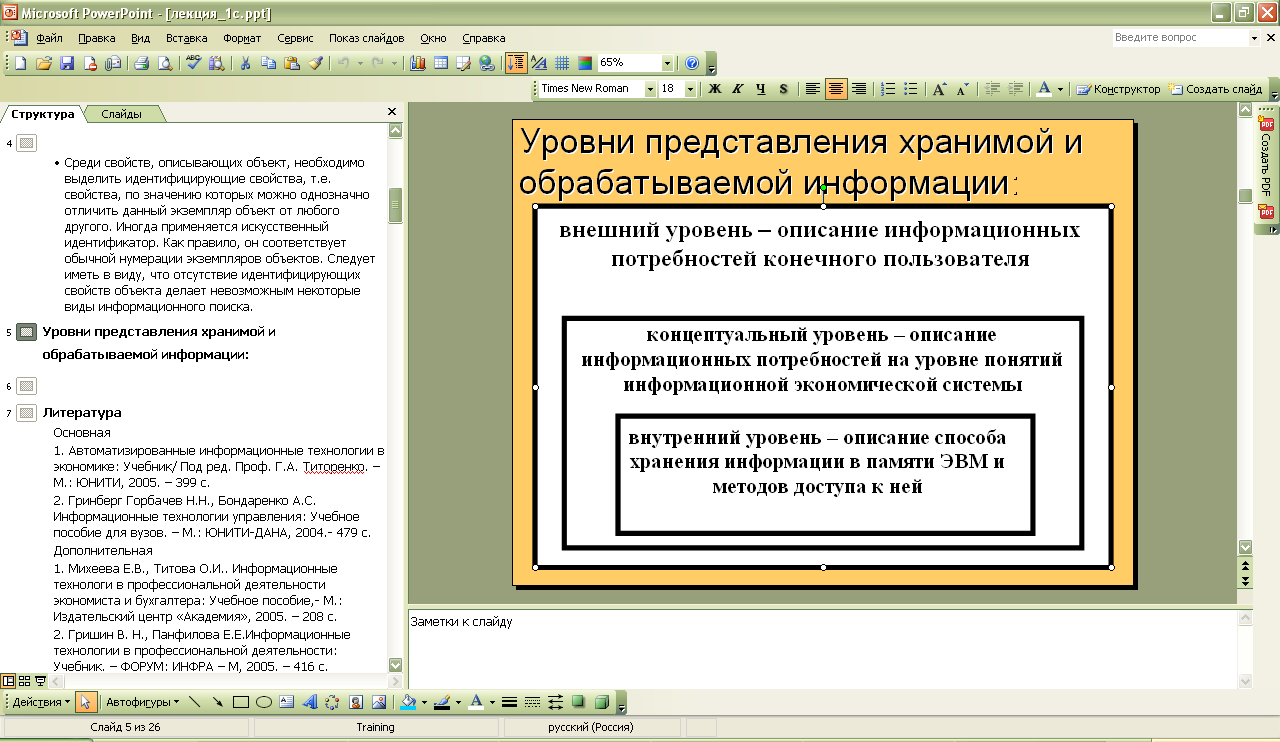The height and width of the screenshot is (742, 1280).
Task: Insert a hyperlink using the globe icon
Action: click(x=487, y=63)
